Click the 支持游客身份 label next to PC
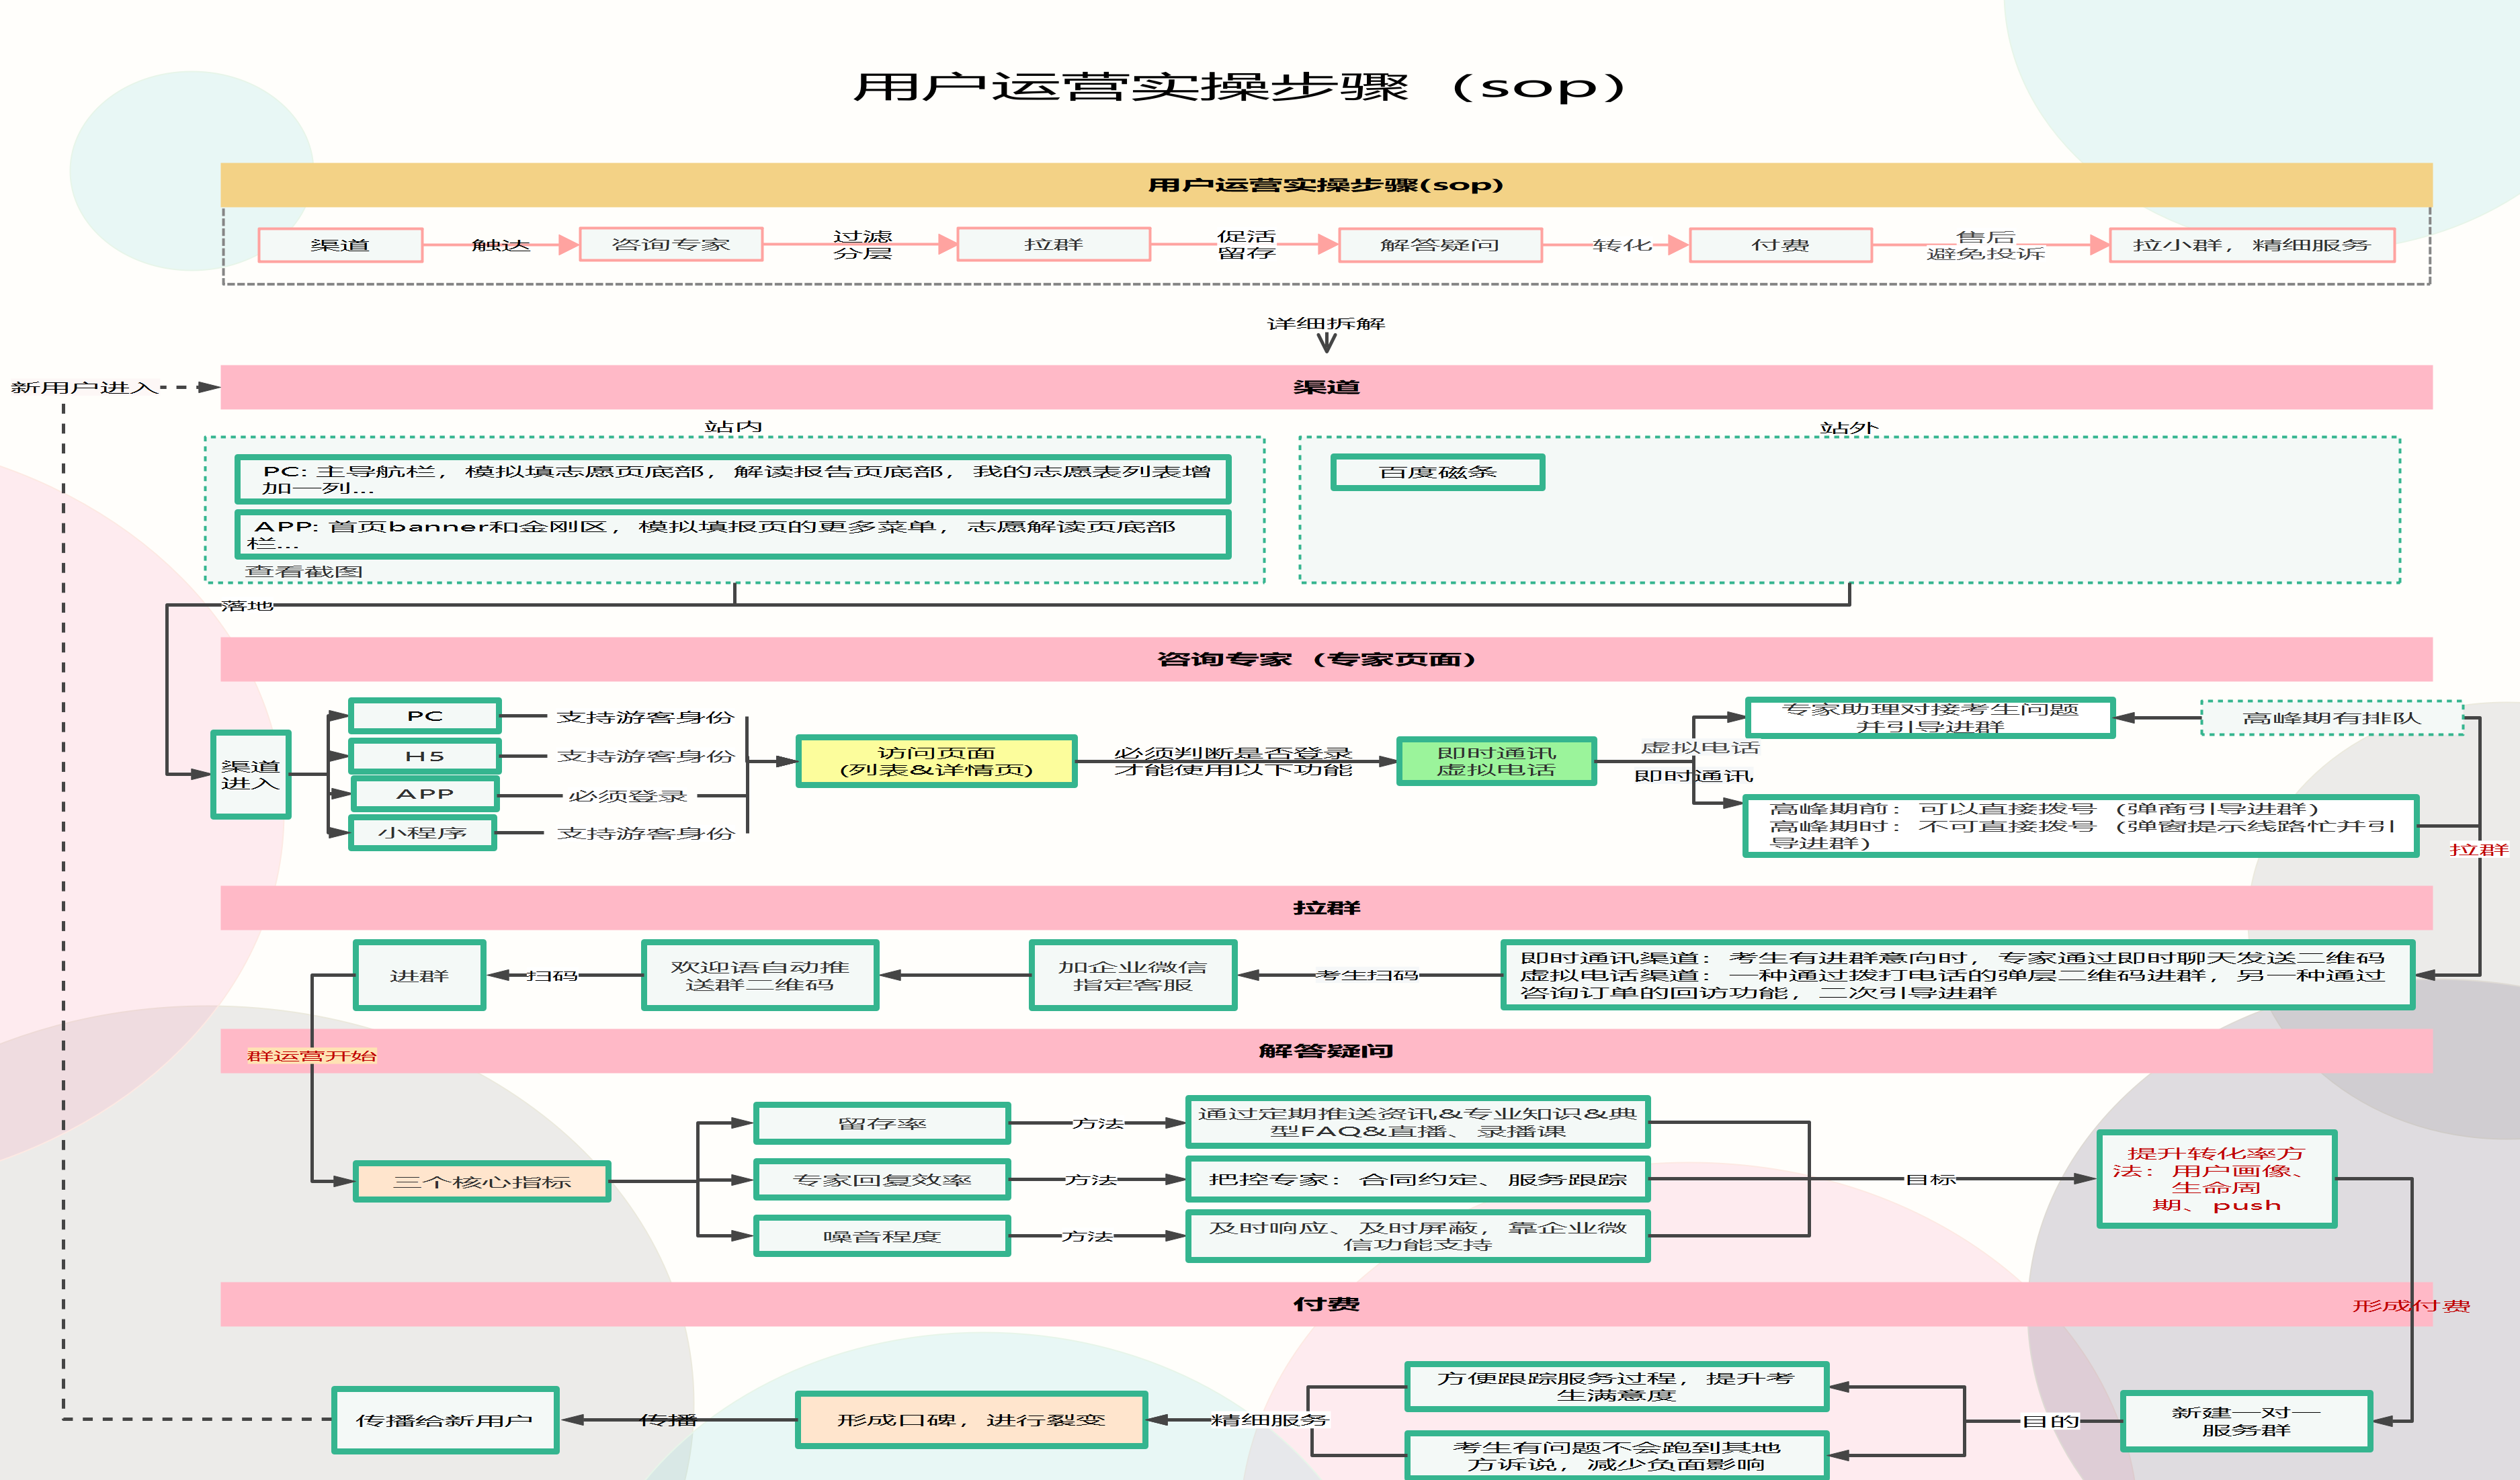Viewport: 2520px width, 1480px height. 645,717
